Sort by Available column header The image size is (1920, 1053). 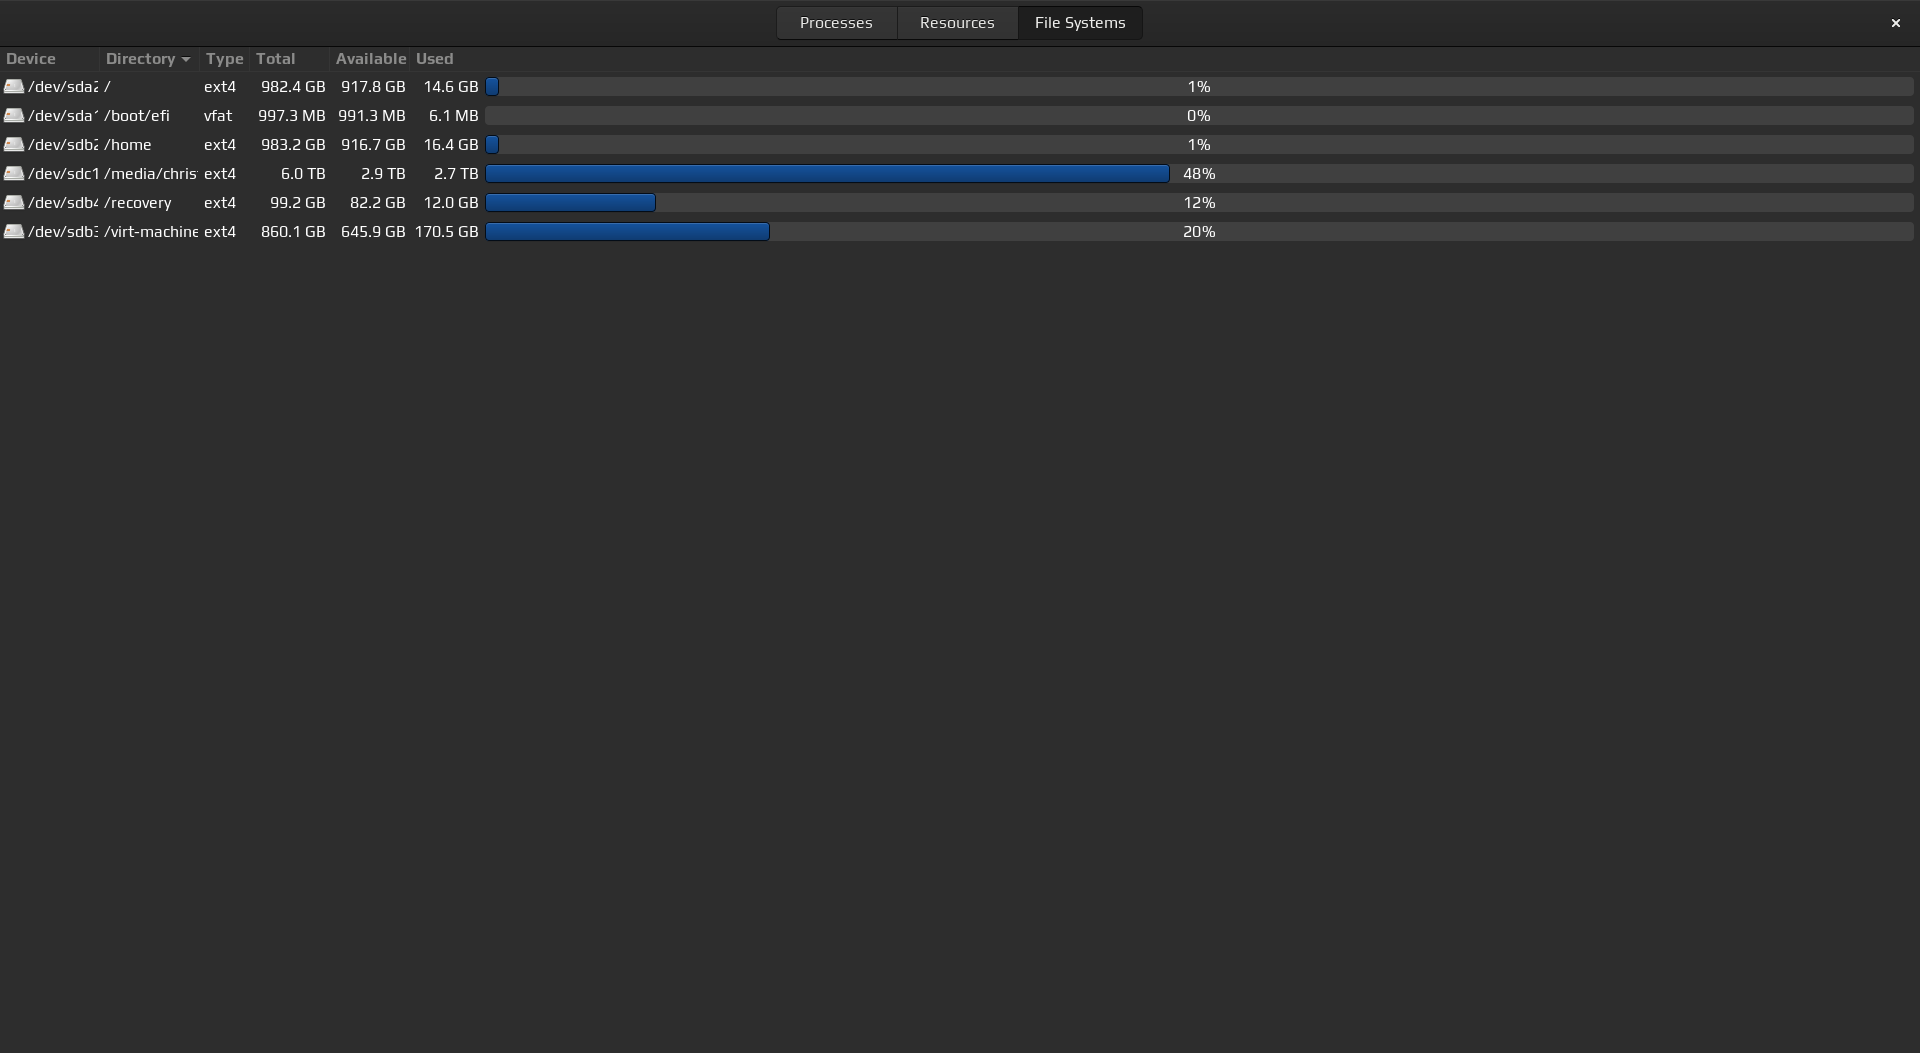(370, 59)
